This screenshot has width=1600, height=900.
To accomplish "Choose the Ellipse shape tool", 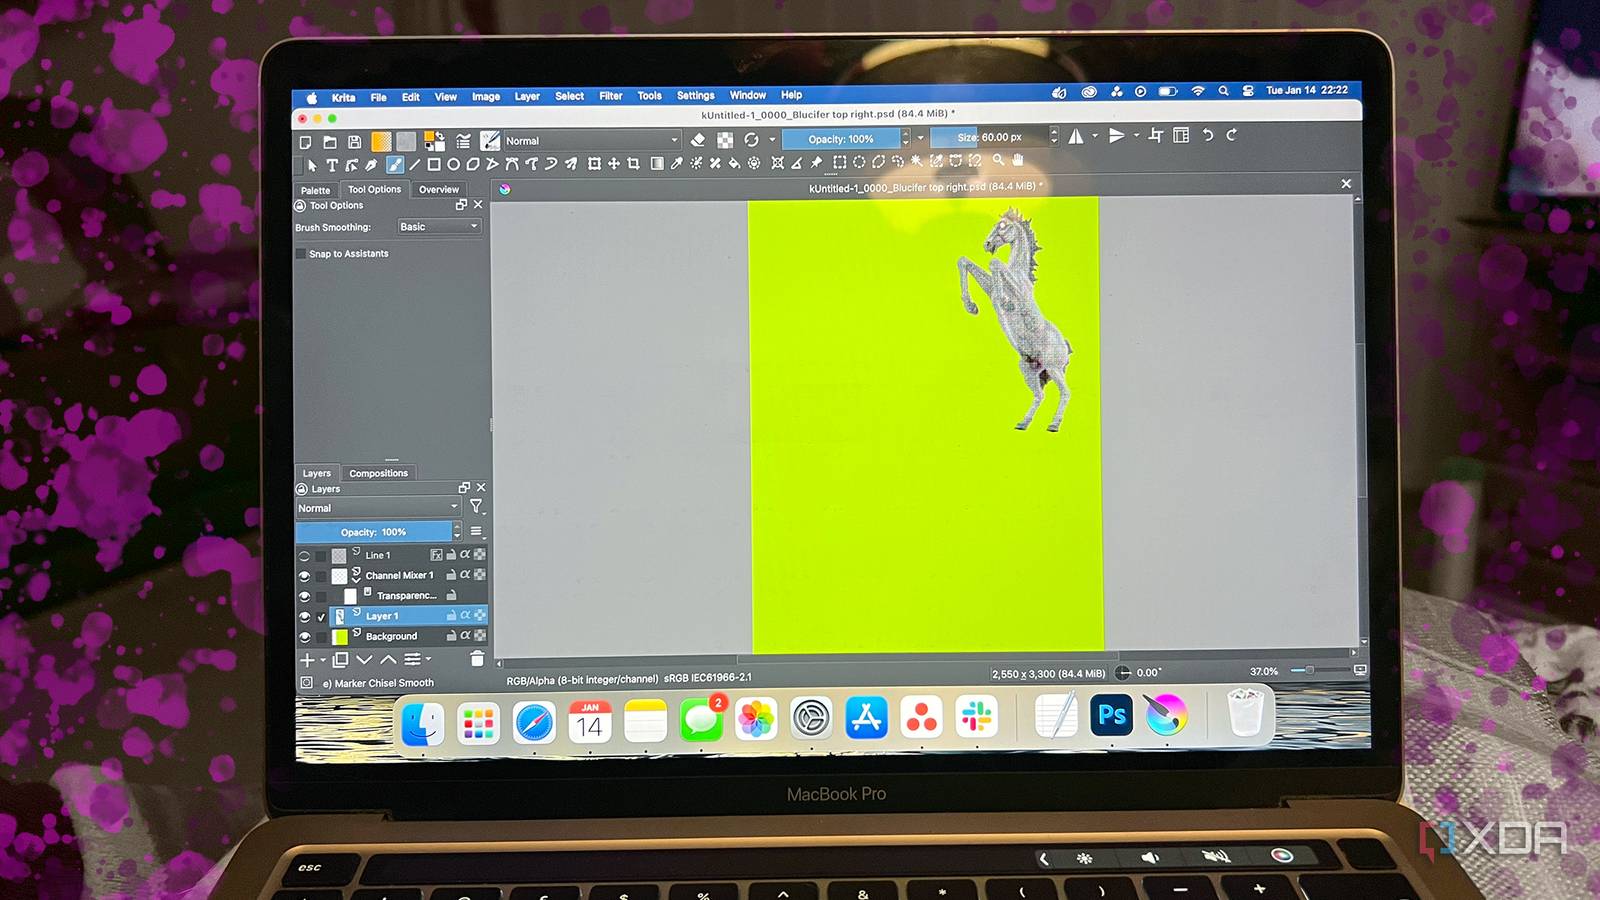I will [x=453, y=164].
